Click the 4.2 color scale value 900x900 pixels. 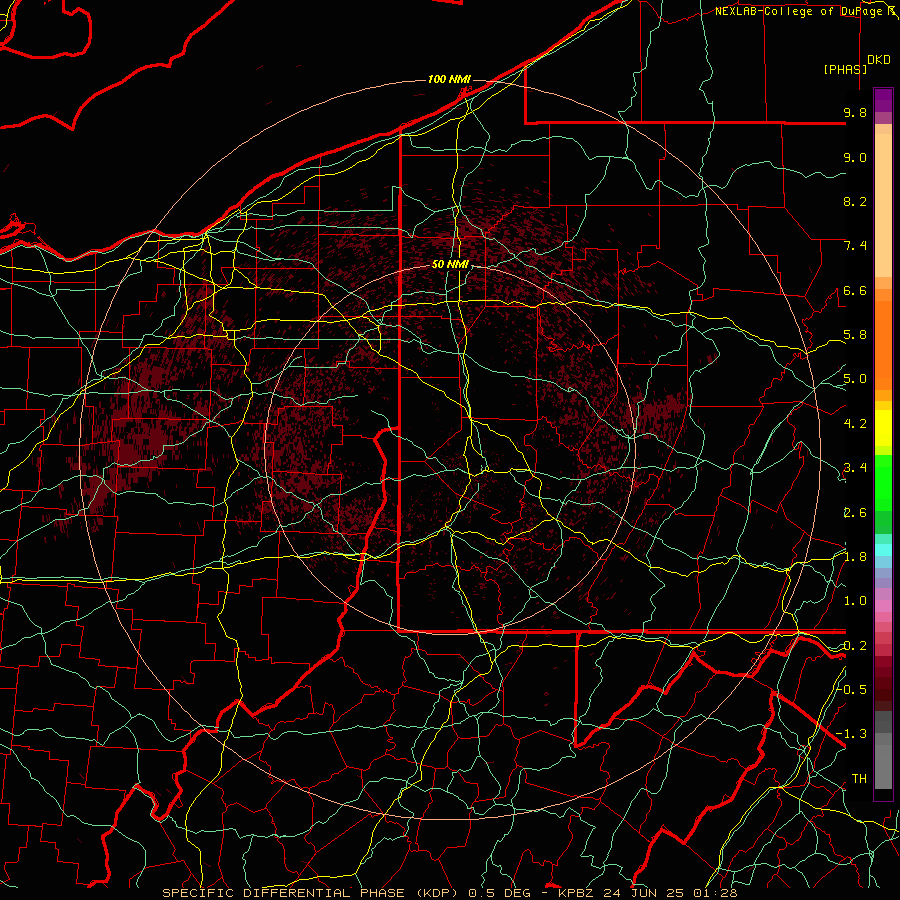pos(855,424)
